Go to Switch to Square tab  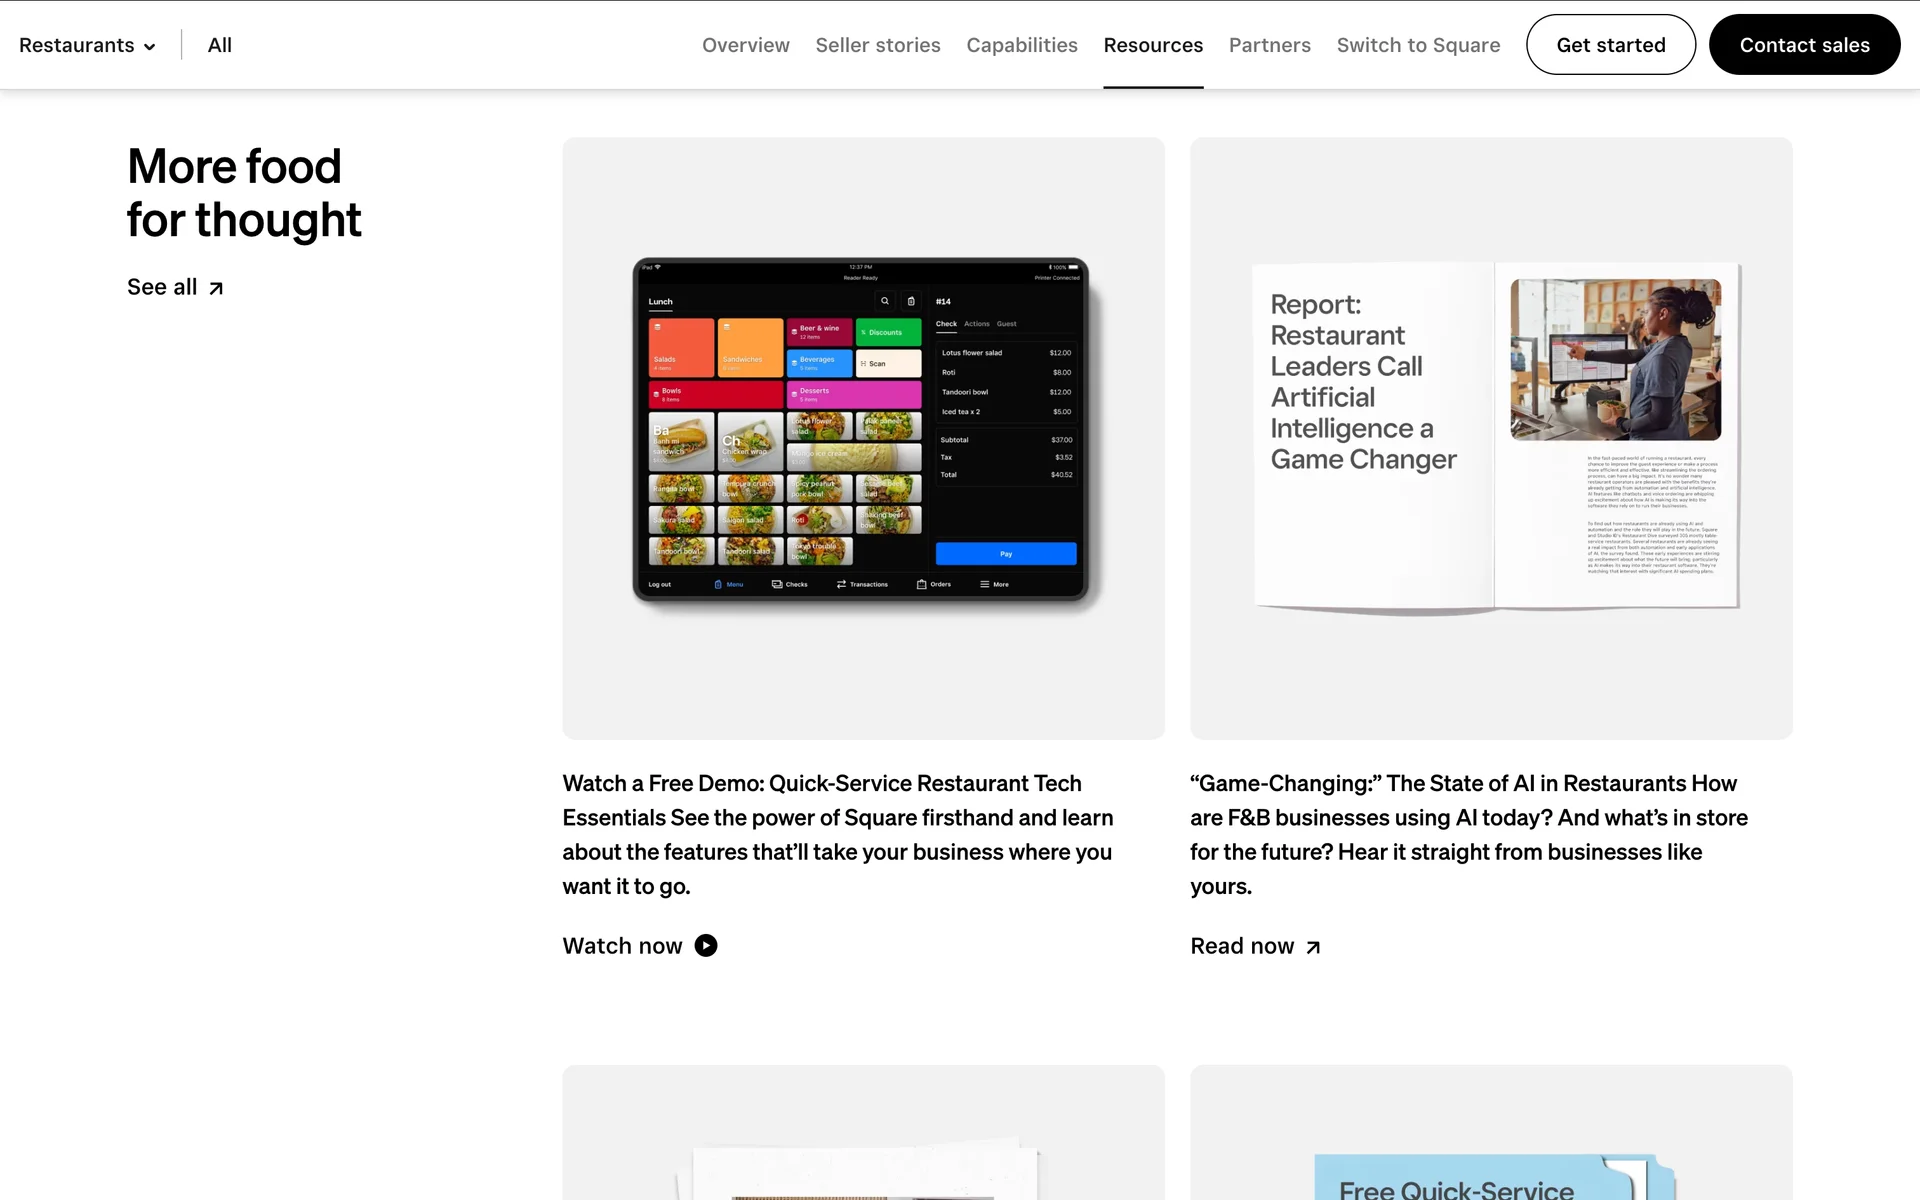point(1417,45)
